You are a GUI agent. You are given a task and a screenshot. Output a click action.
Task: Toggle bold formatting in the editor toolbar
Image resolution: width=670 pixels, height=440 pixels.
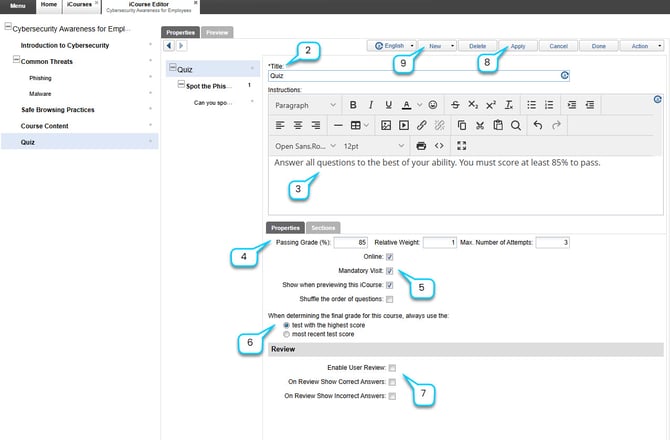click(353, 105)
